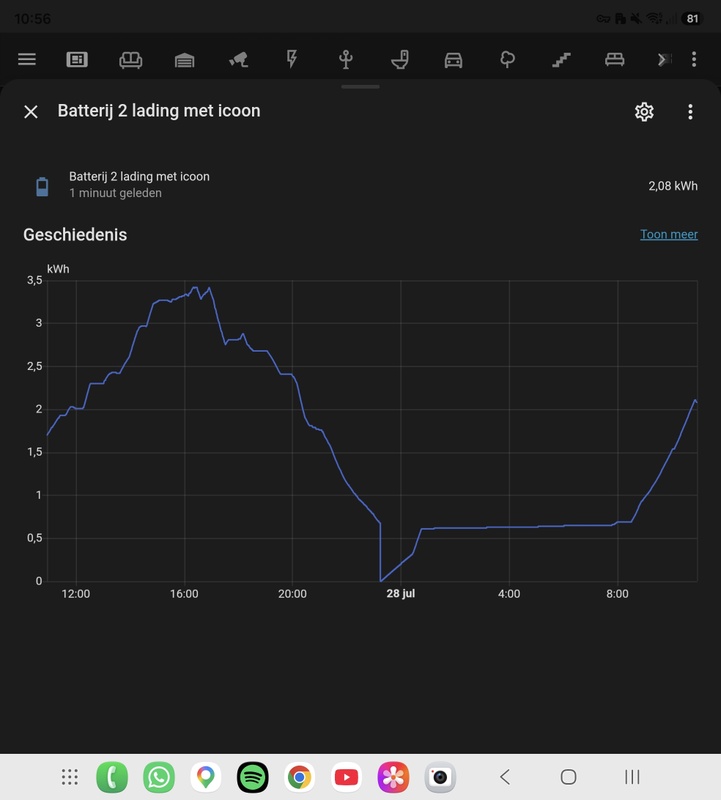This screenshot has height=800, width=721.
Task: Click the 4:00 time axis label
Action: pyautogui.click(x=509, y=594)
